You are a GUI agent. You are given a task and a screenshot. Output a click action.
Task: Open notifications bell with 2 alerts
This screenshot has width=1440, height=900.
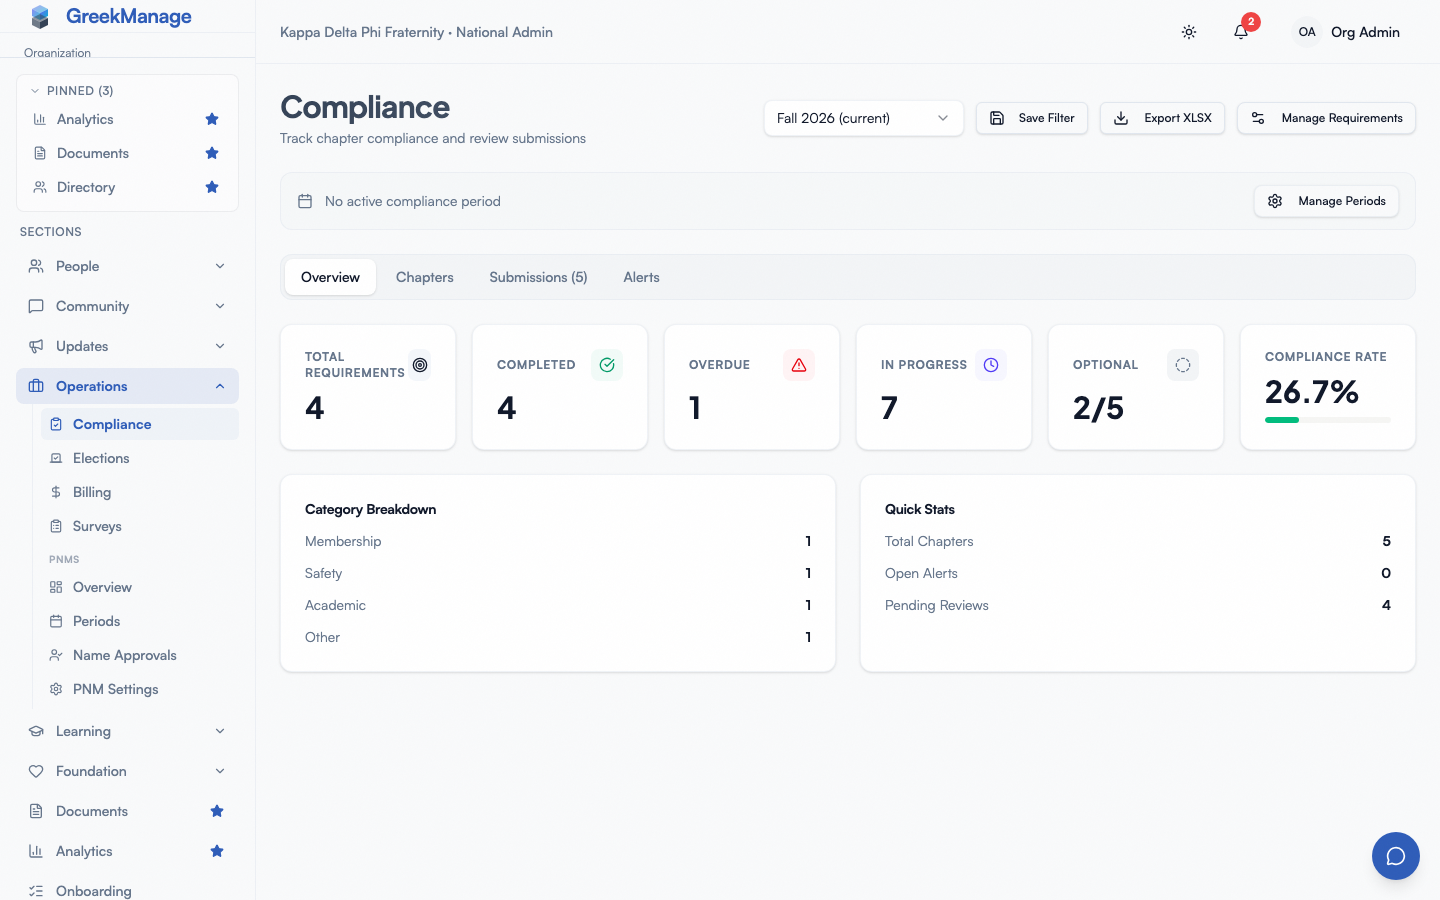(1241, 32)
